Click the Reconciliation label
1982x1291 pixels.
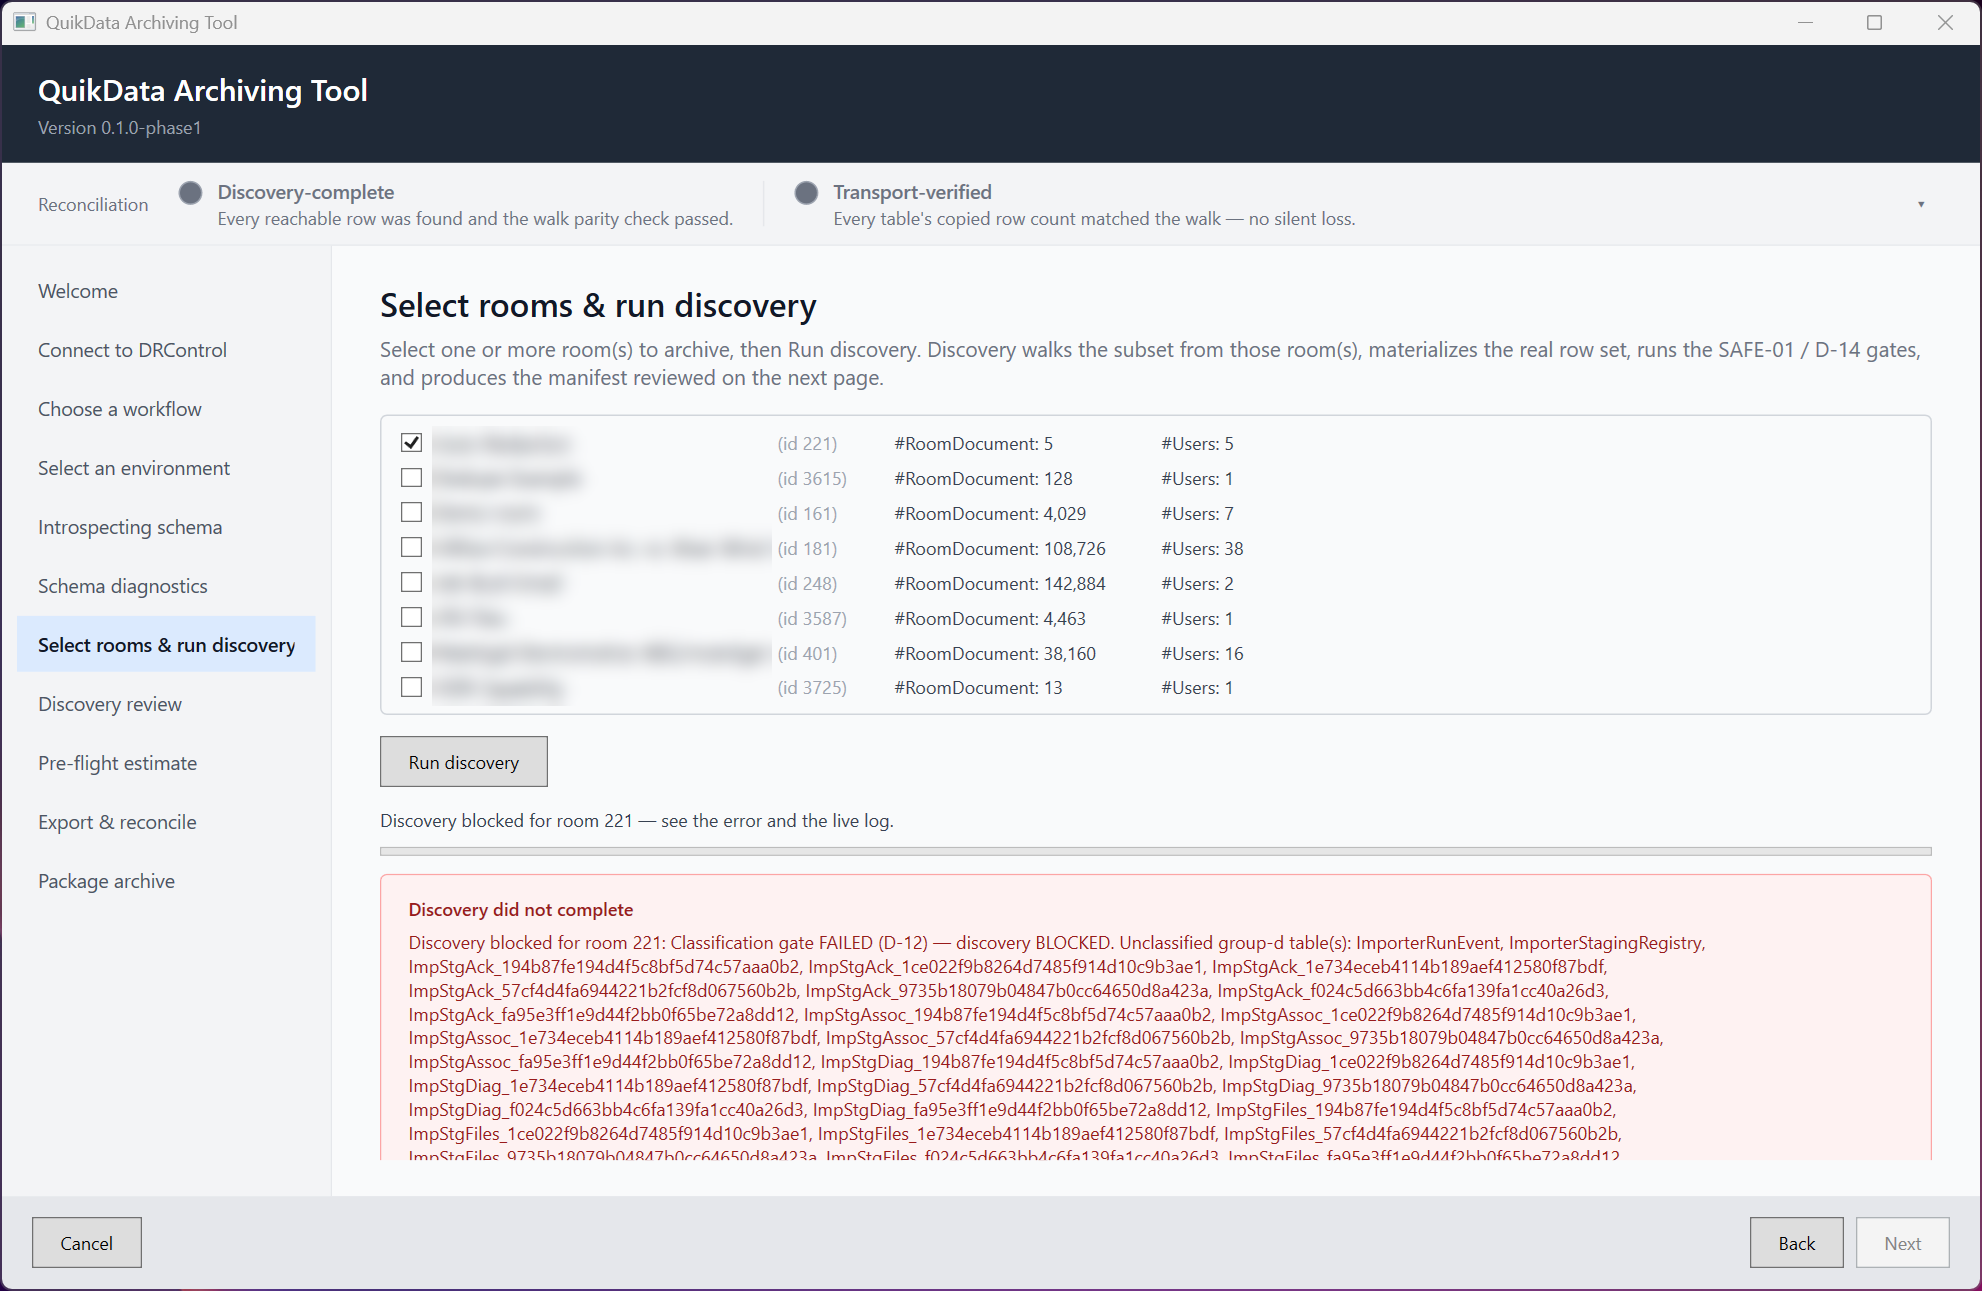point(93,205)
